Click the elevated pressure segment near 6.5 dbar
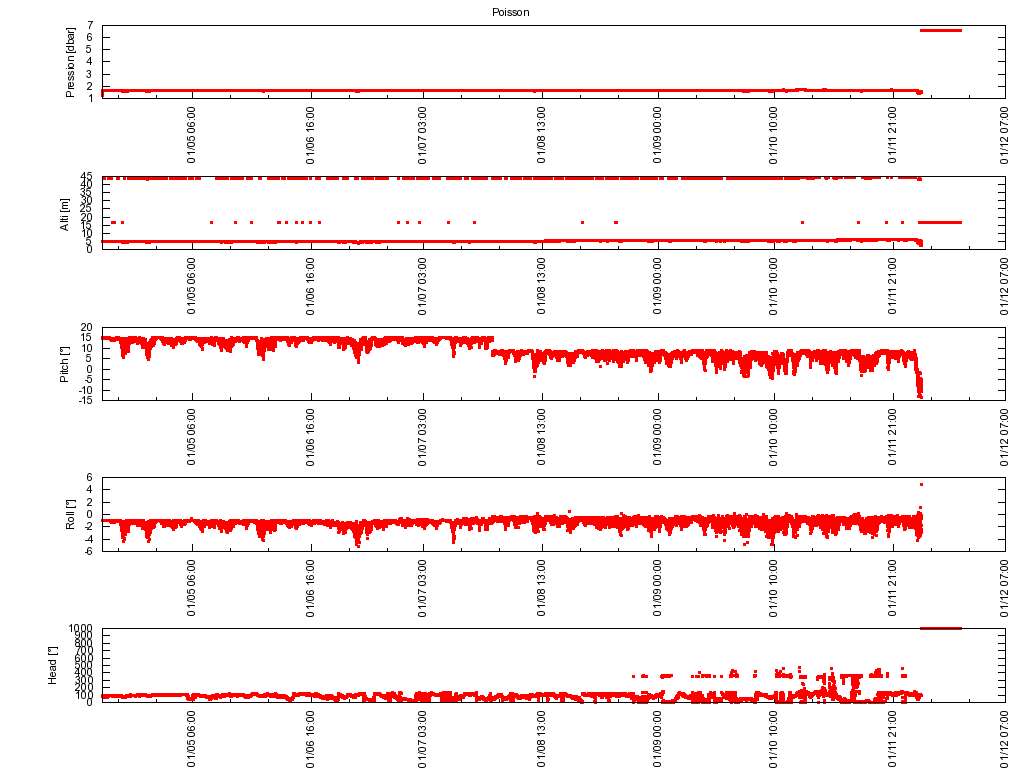This screenshot has width=1024, height=768. point(940,31)
